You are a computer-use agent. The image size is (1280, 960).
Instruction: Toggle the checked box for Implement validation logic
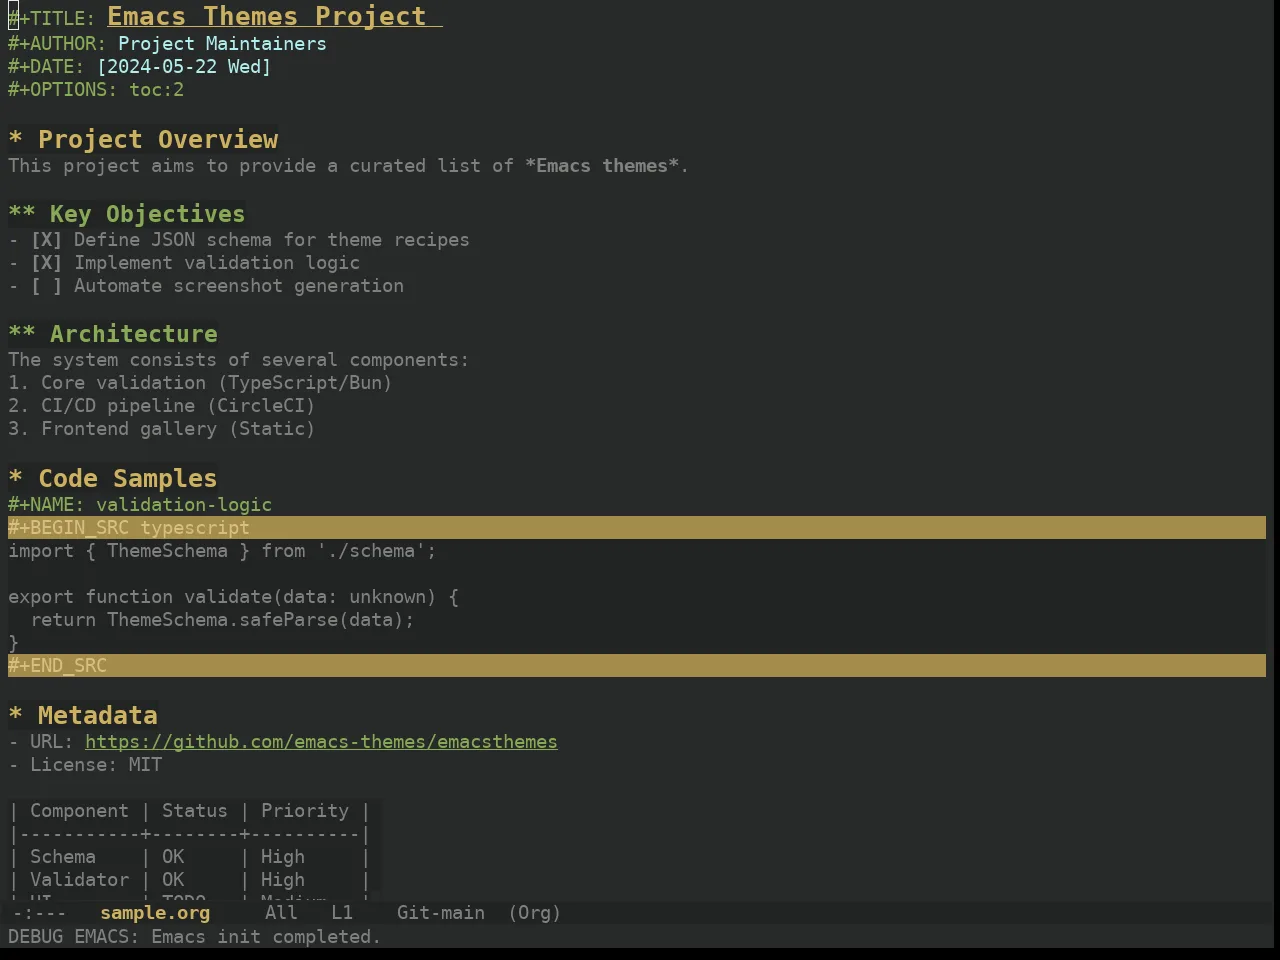[x=46, y=263]
